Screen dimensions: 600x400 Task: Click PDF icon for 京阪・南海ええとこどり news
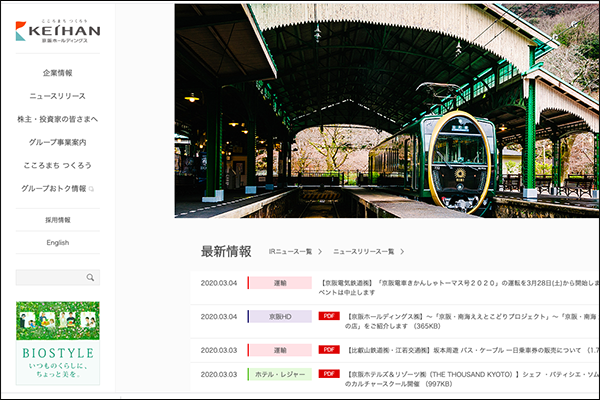coord(329,316)
